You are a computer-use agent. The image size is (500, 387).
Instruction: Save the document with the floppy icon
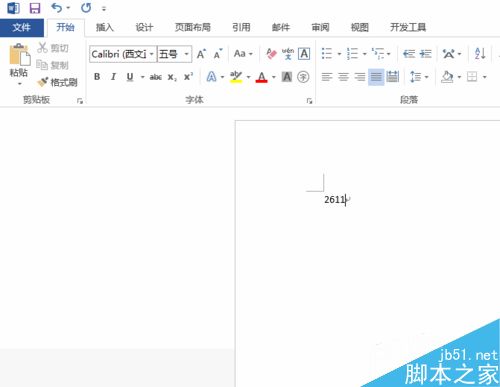tap(35, 8)
